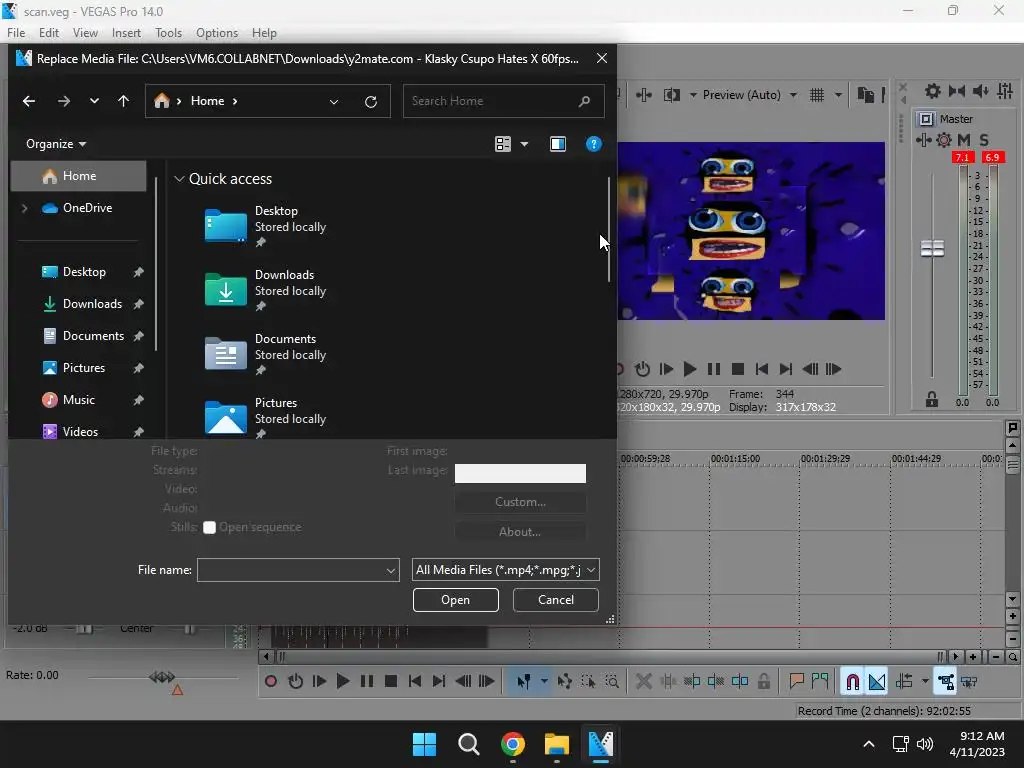Click Pause in the timeline transport bar
This screenshot has height=768, width=1024.
[367, 682]
